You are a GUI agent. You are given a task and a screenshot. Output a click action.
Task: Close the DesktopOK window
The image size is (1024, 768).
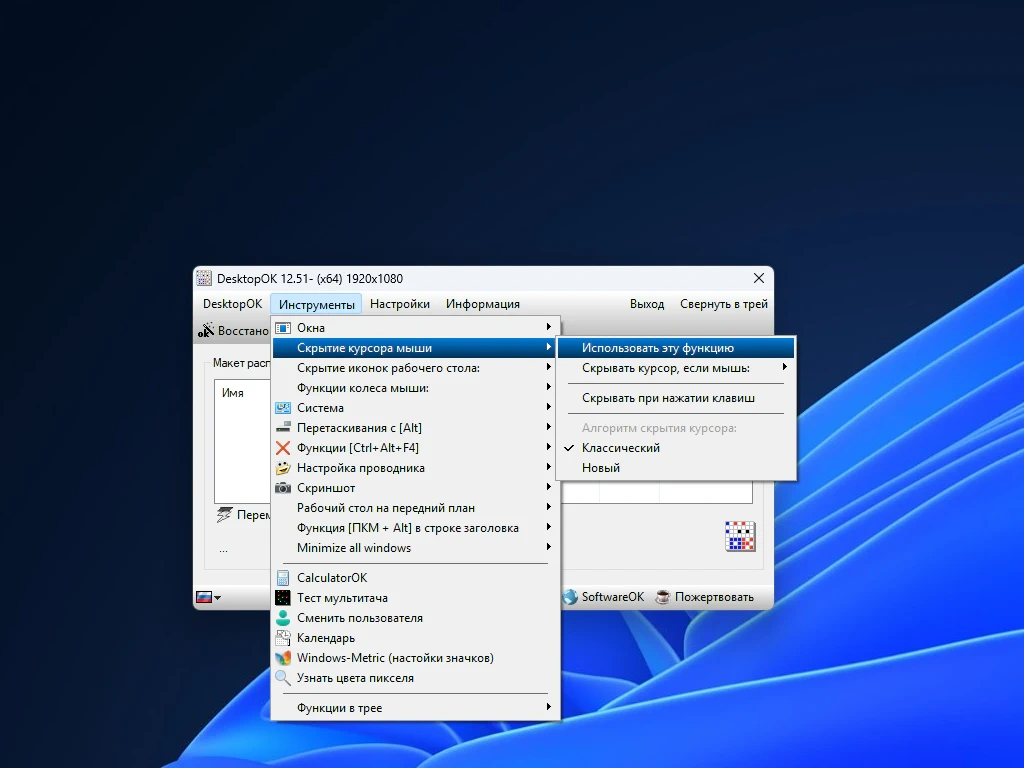pos(758,278)
